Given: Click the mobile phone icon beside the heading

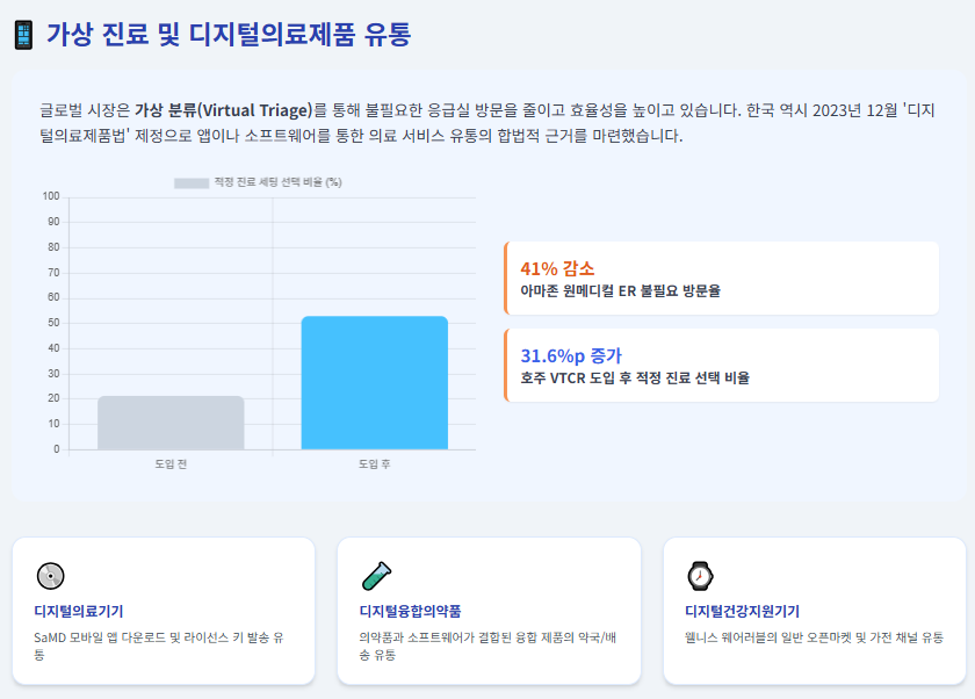Looking at the screenshot, I should pyautogui.click(x=24, y=35).
